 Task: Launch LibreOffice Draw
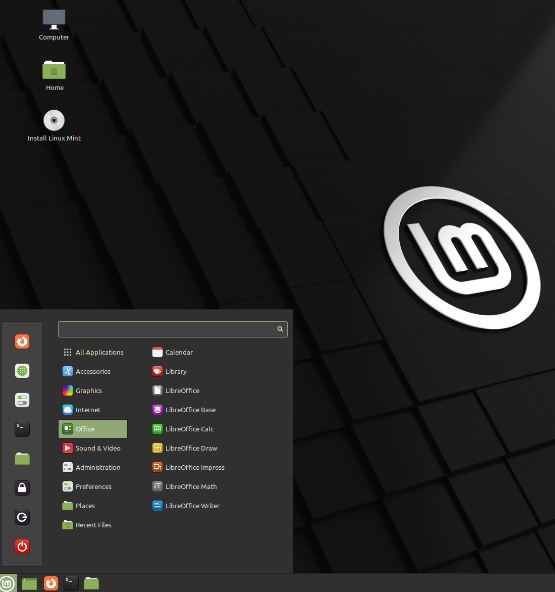(x=185, y=448)
